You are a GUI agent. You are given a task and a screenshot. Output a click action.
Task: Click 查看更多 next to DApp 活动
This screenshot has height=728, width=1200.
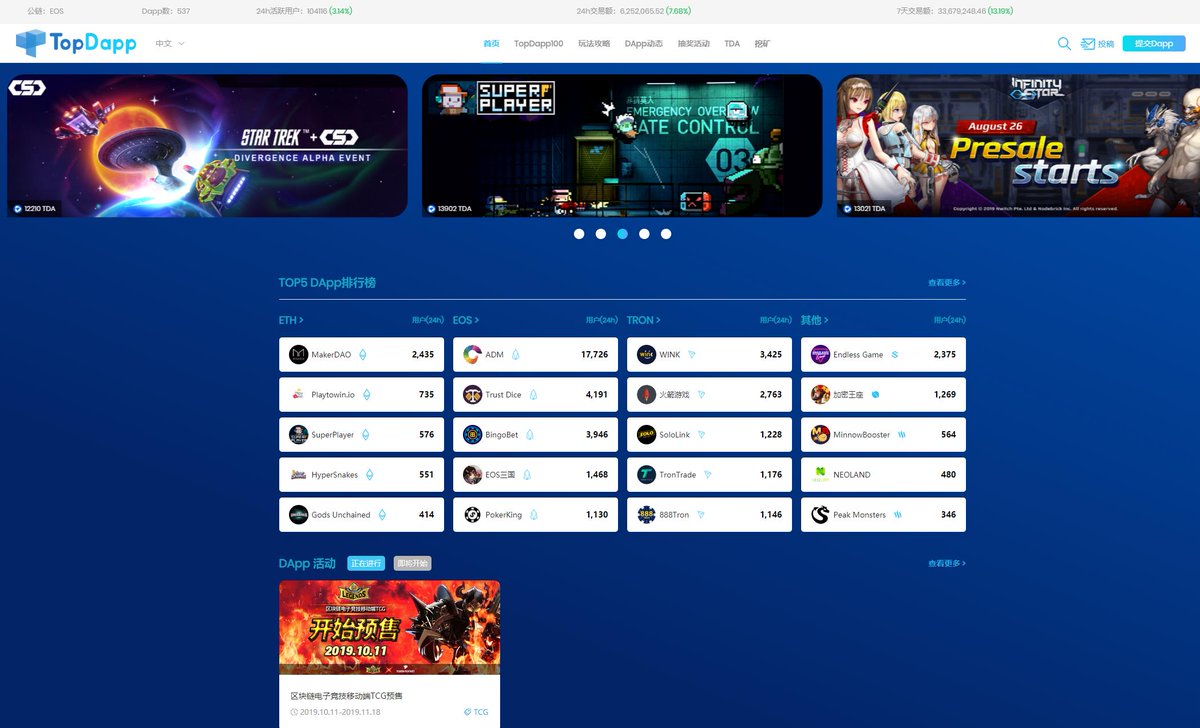coord(947,564)
